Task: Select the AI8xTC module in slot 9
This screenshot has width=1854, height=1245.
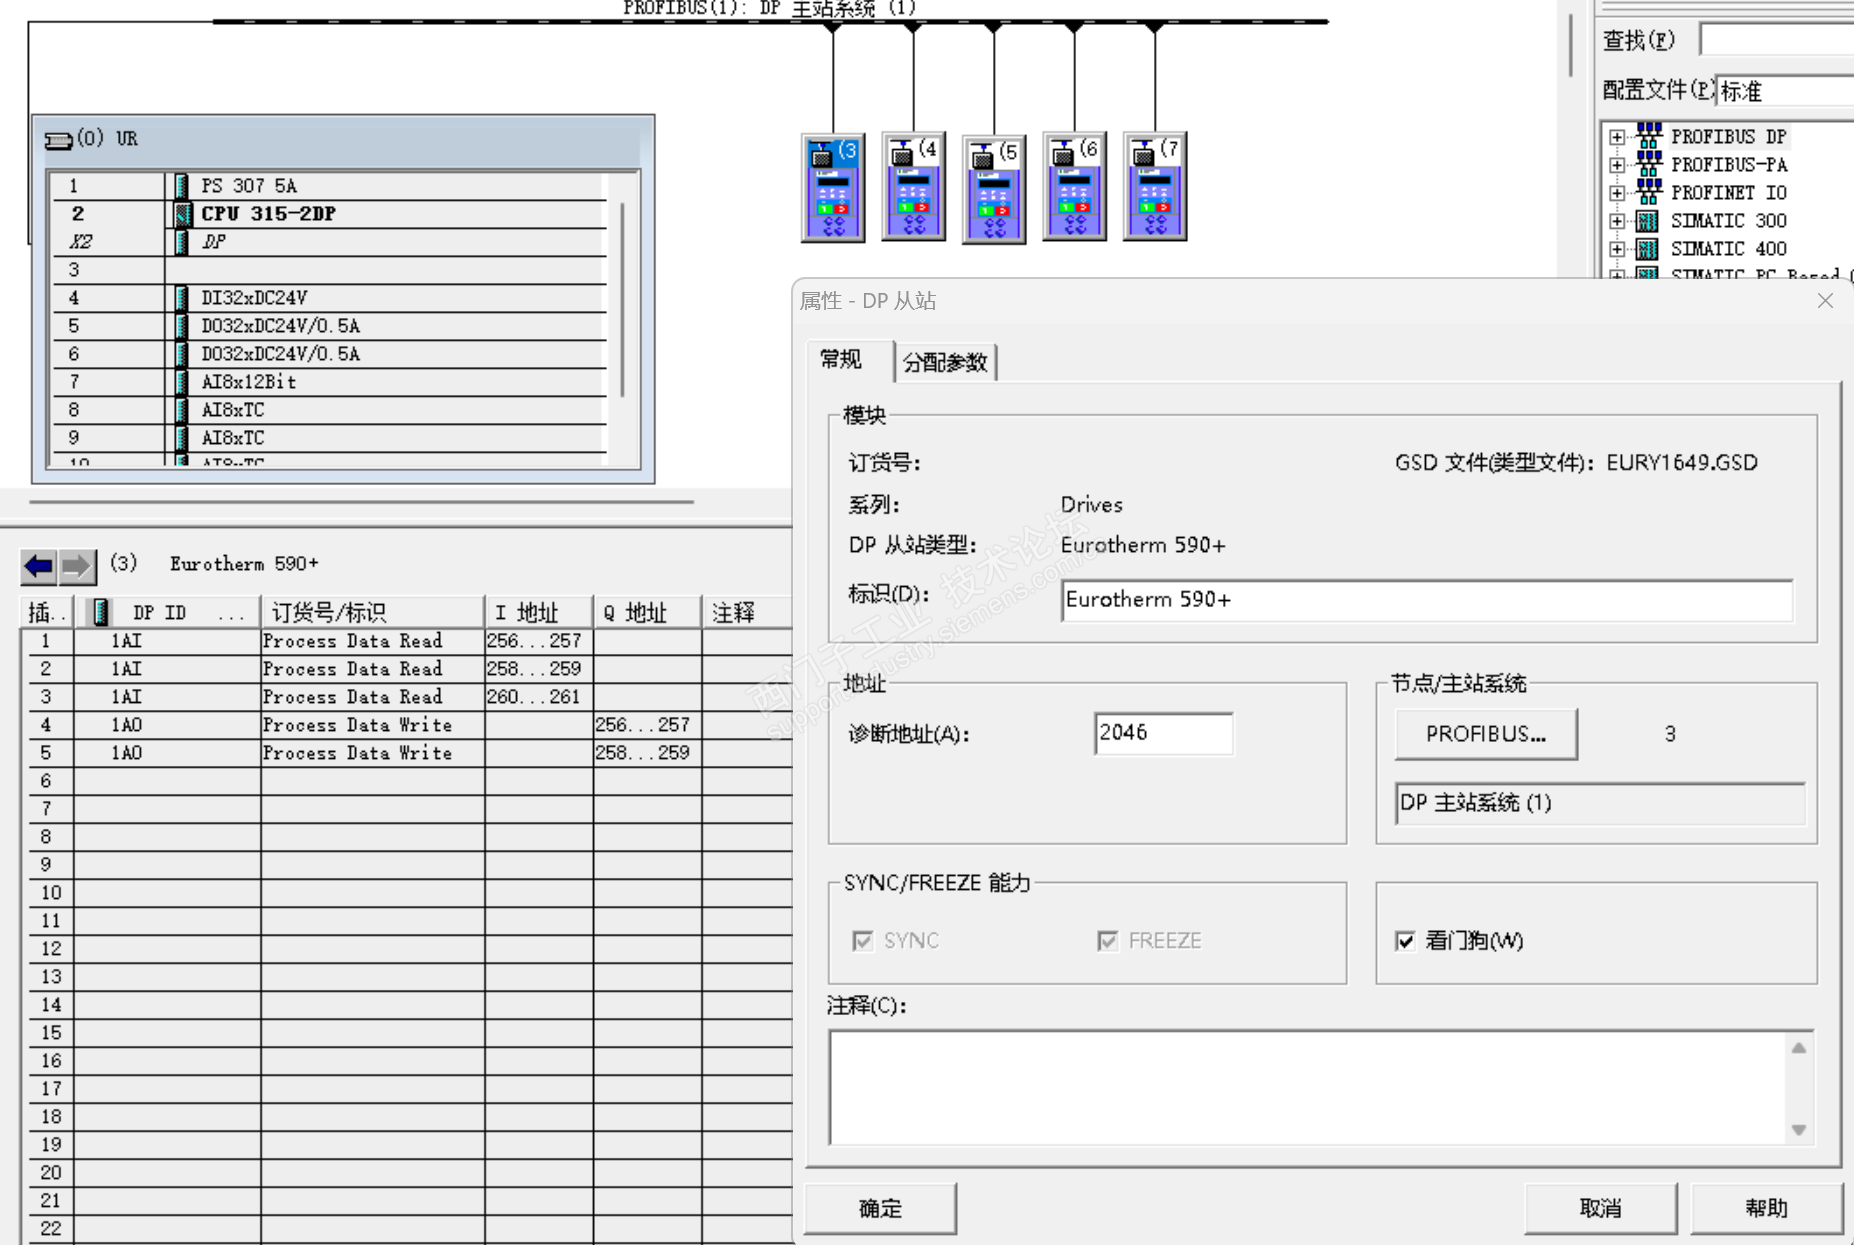Action: pyautogui.click(x=330, y=438)
